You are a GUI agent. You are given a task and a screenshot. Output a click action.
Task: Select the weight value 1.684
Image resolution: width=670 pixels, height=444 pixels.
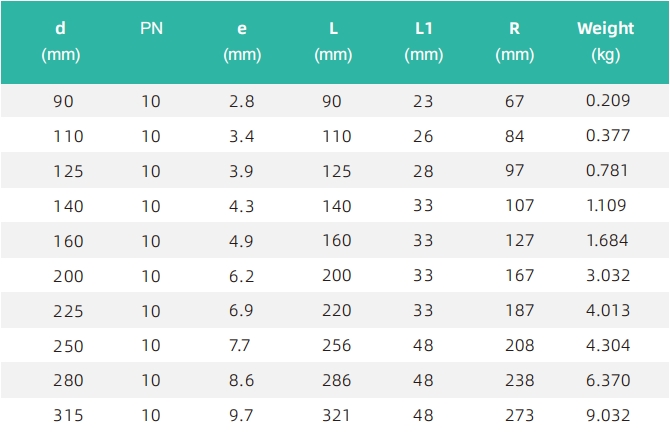pos(607,241)
